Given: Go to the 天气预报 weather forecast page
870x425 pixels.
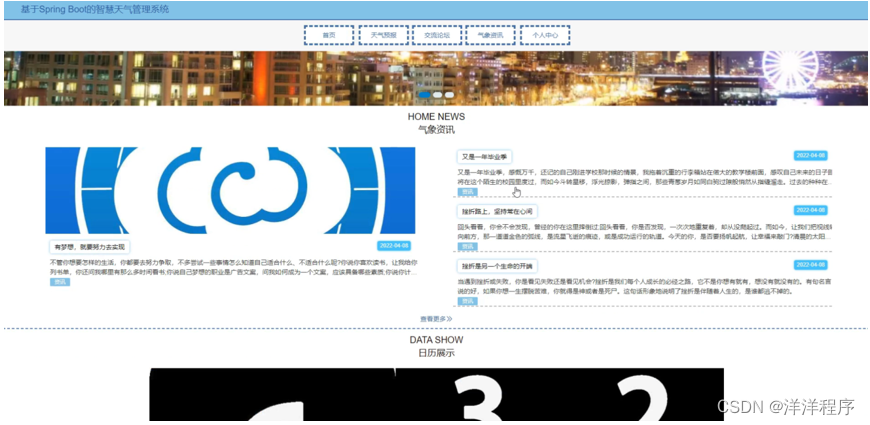Looking at the screenshot, I should point(384,35).
